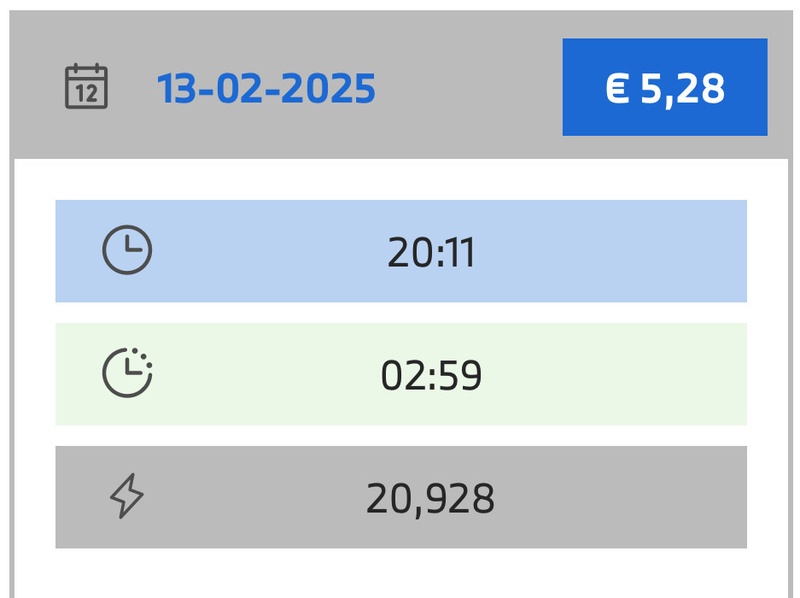This screenshot has height=598, width=800.
Task: Click the minutes digits in 20:11
Action: coord(458,253)
